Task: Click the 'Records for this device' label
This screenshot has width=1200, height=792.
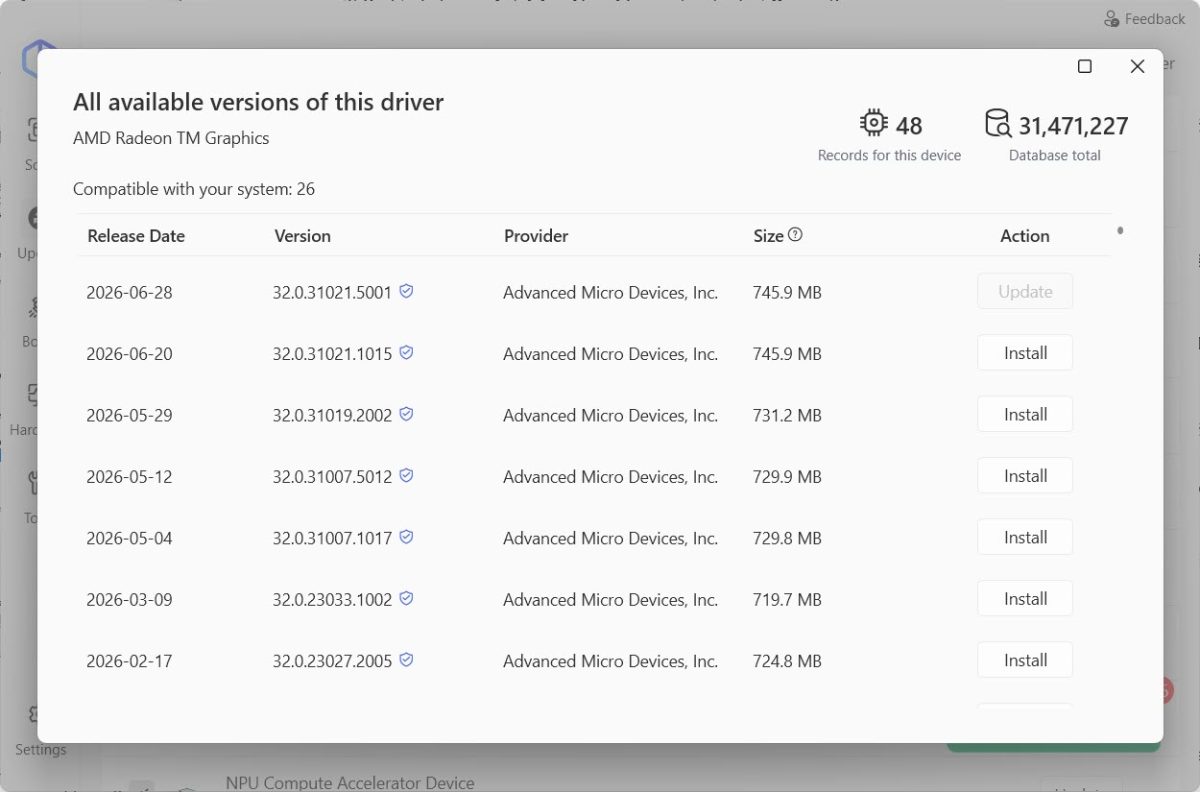Action: [x=889, y=155]
